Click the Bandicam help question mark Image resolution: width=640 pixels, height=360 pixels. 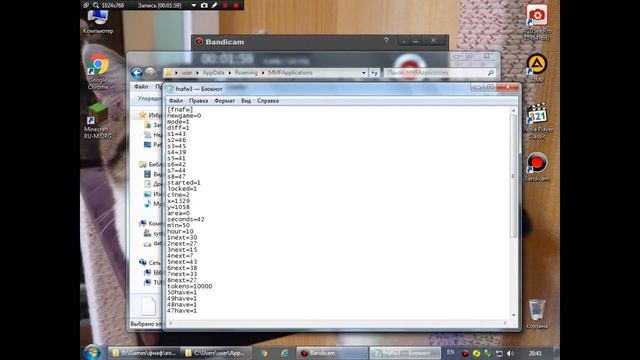pyautogui.click(x=386, y=40)
